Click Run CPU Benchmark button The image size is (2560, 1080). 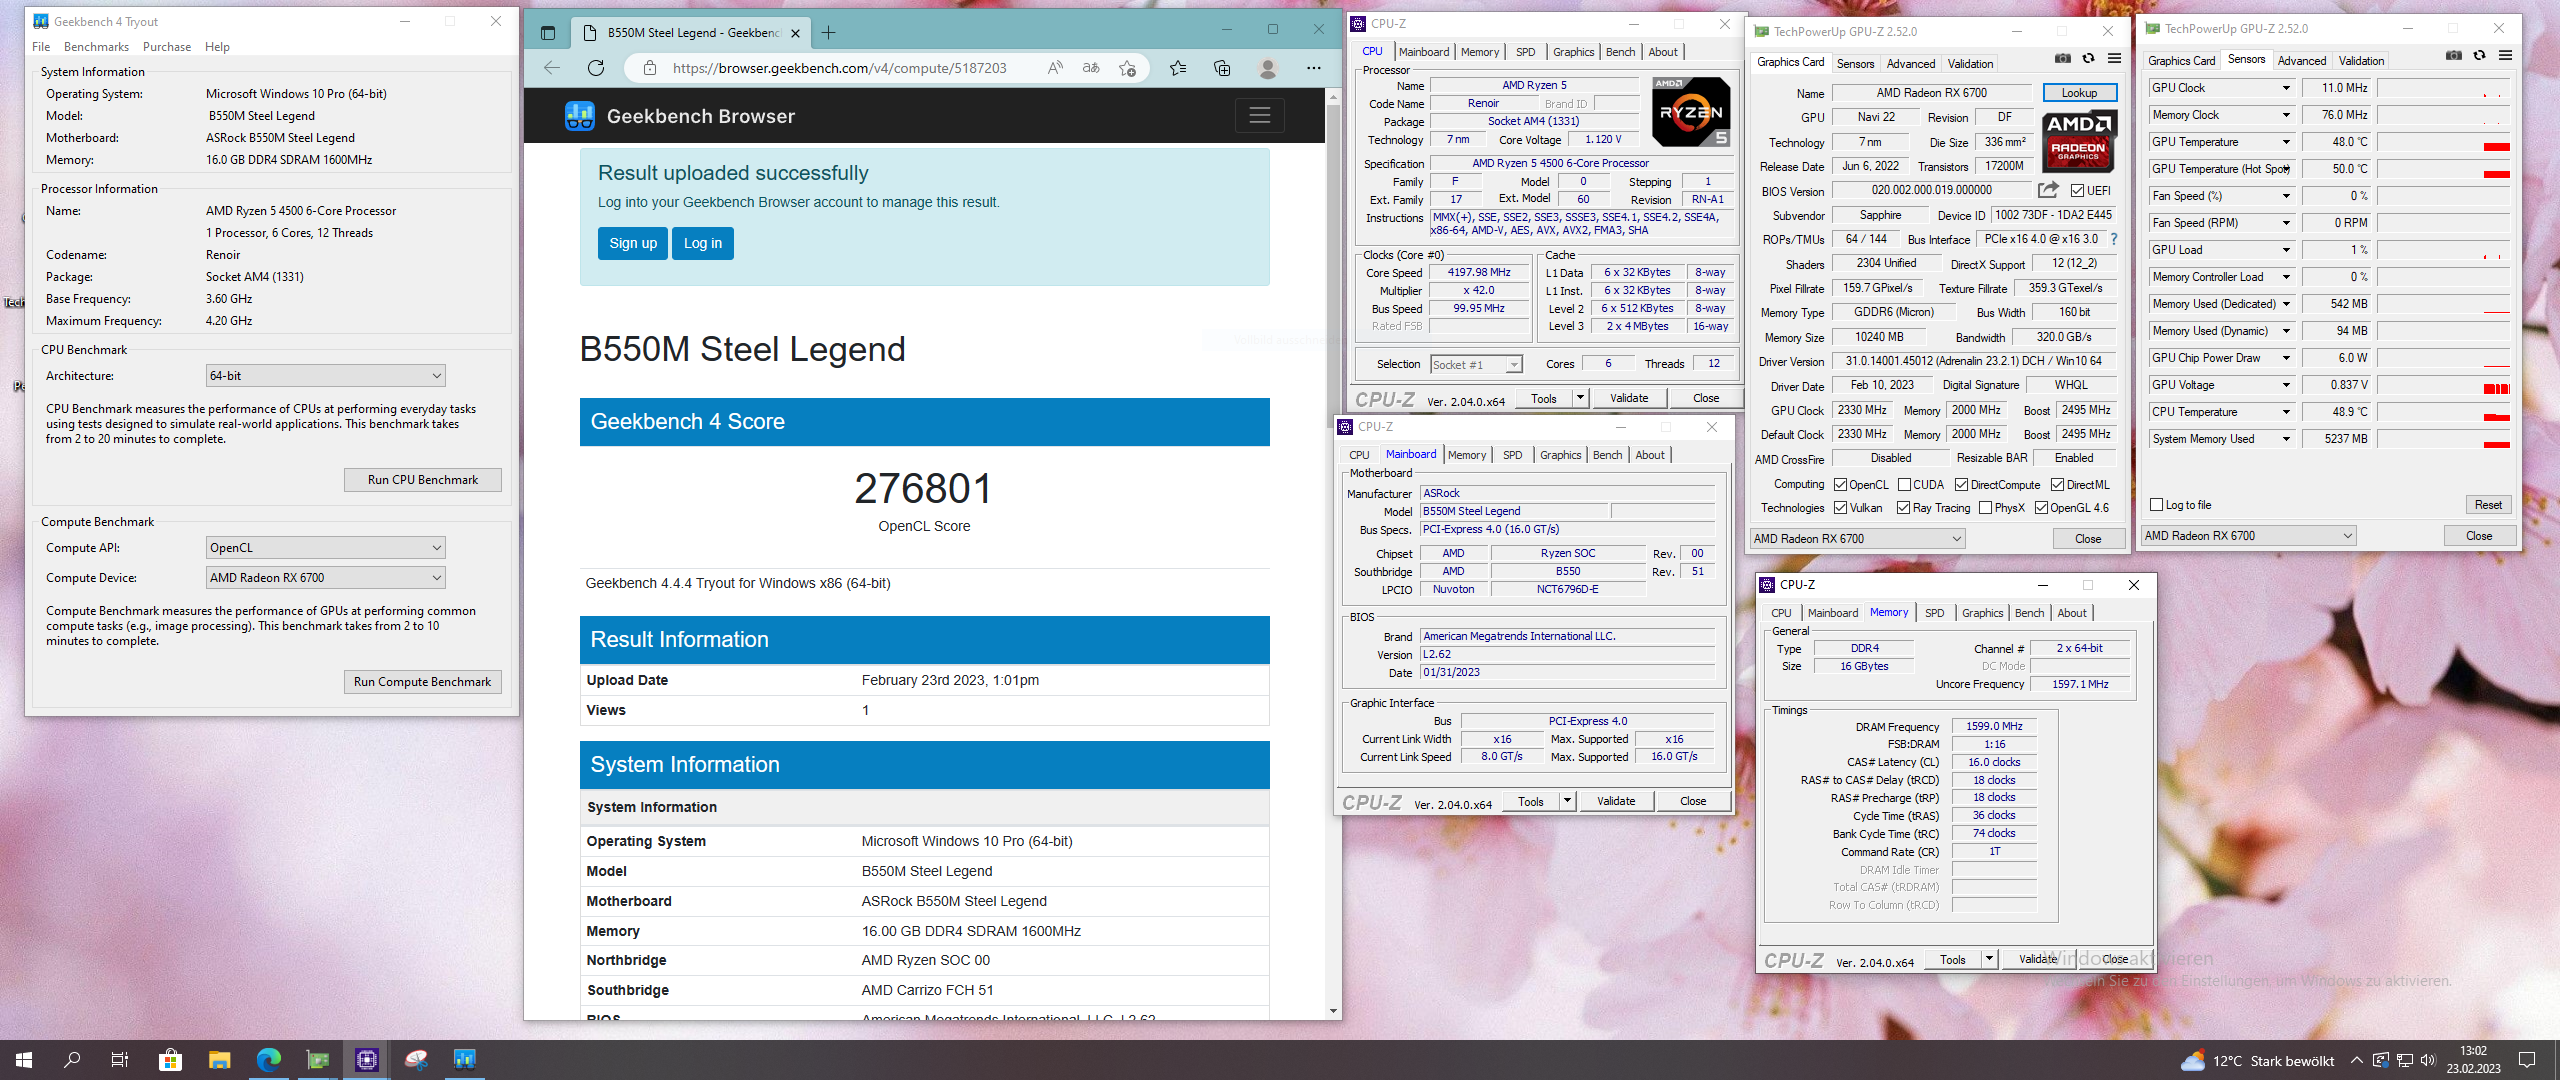coord(422,480)
